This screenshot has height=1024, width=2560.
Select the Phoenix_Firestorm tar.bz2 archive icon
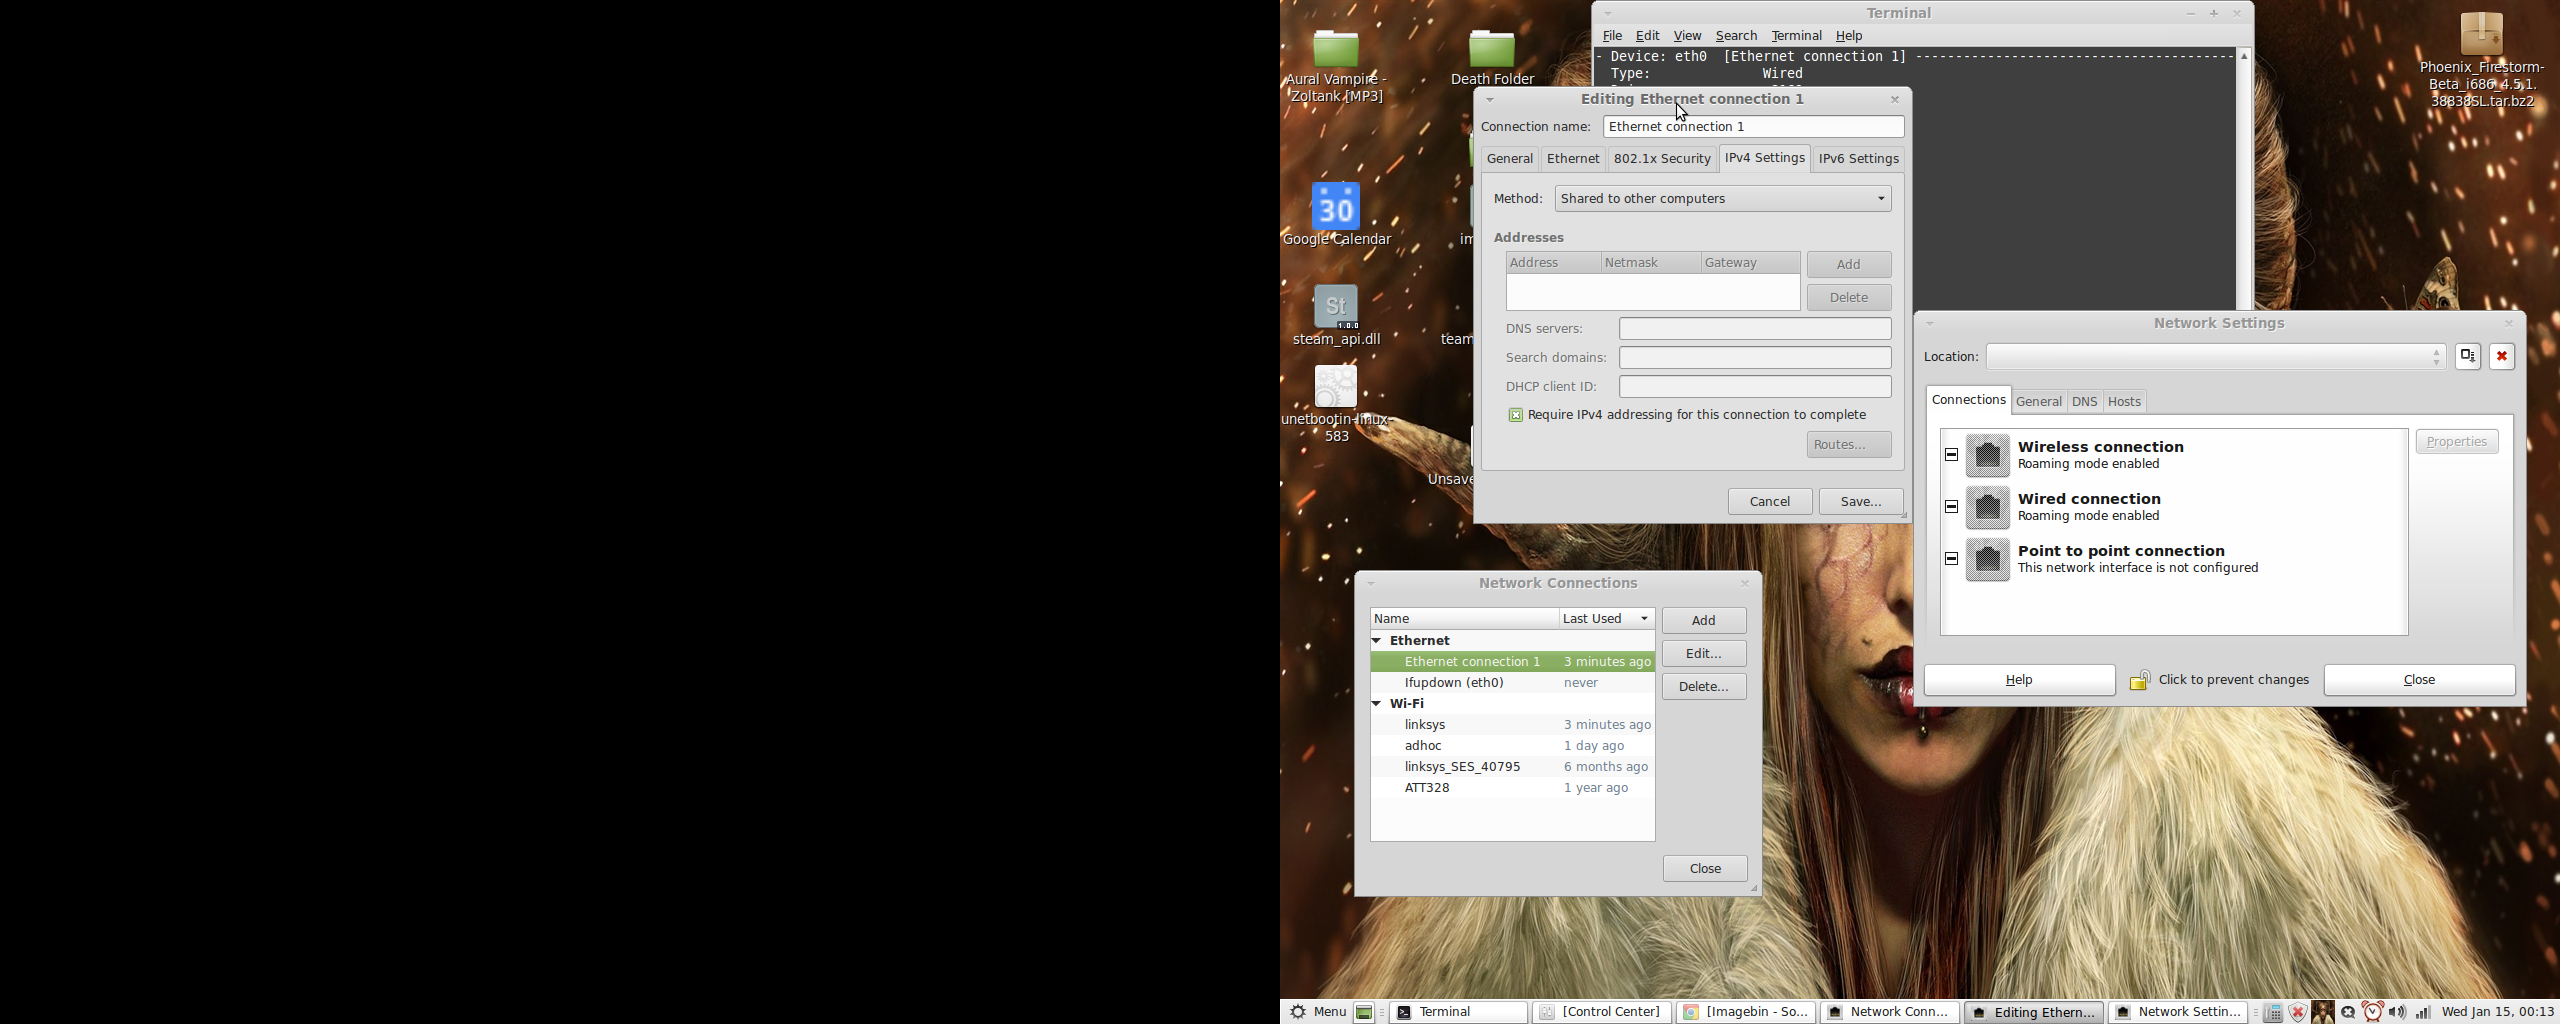(2482, 34)
